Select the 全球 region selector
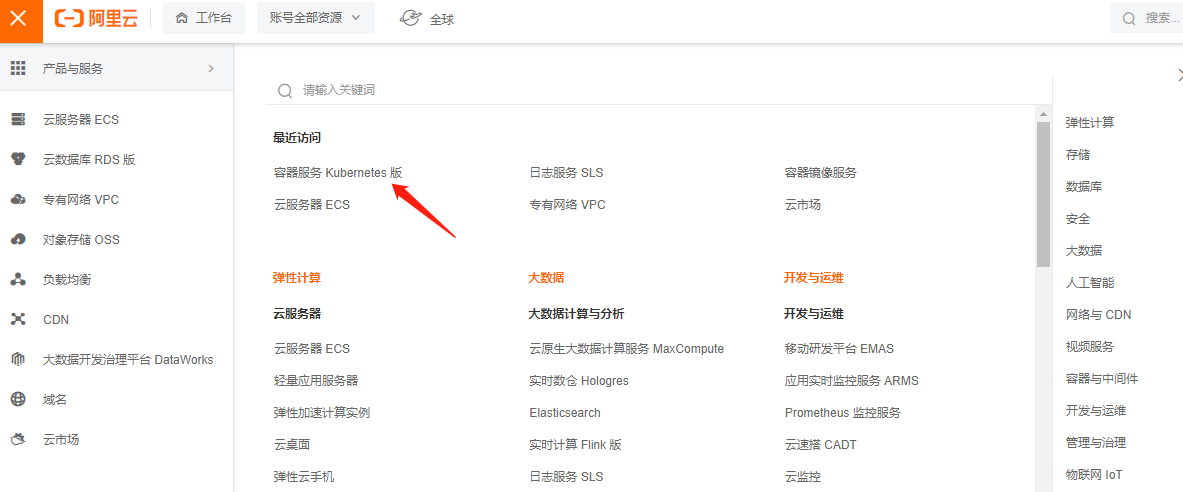Image resolution: width=1183 pixels, height=492 pixels. (x=428, y=19)
